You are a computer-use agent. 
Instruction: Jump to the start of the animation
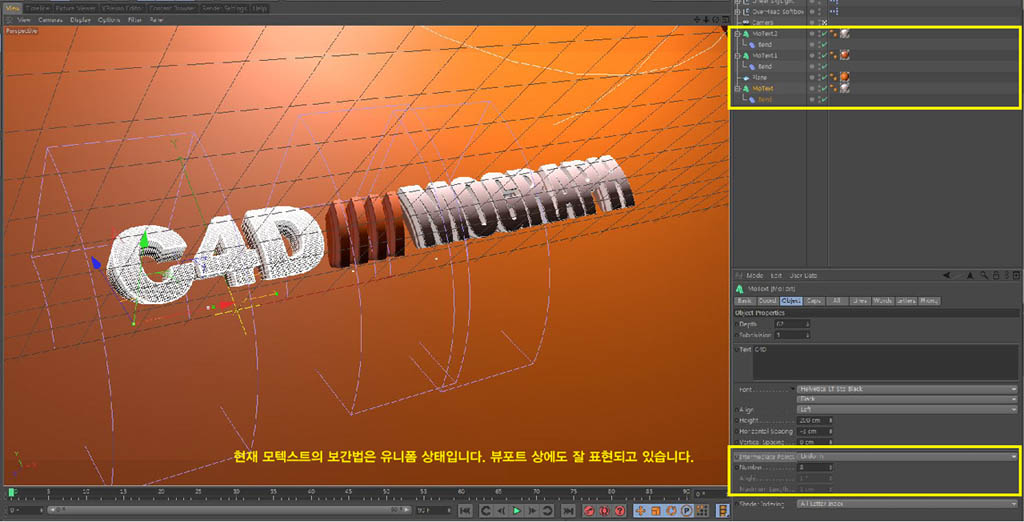tap(466, 511)
